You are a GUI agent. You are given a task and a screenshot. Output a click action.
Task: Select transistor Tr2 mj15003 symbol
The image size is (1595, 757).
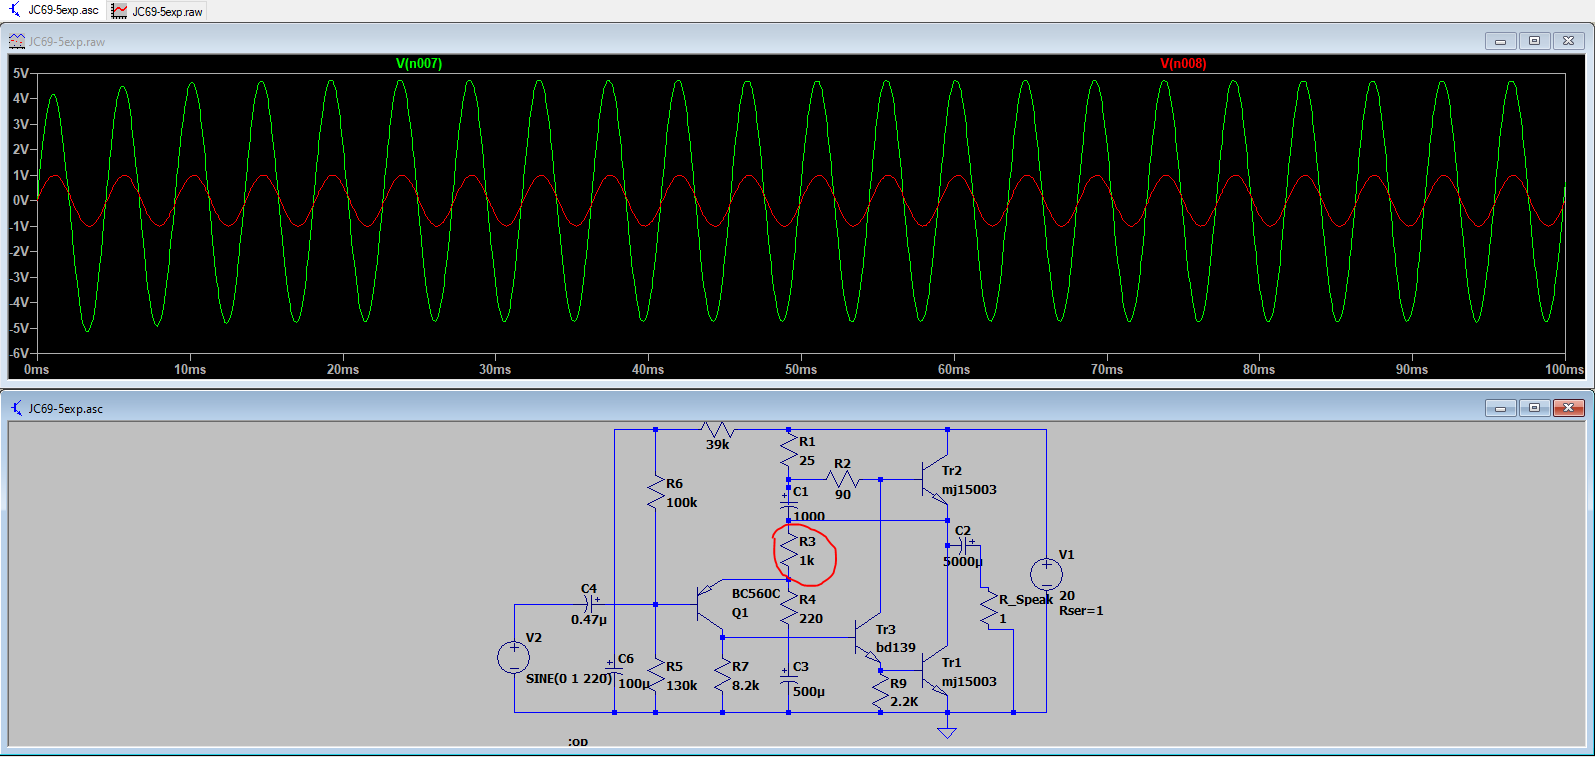click(x=934, y=481)
